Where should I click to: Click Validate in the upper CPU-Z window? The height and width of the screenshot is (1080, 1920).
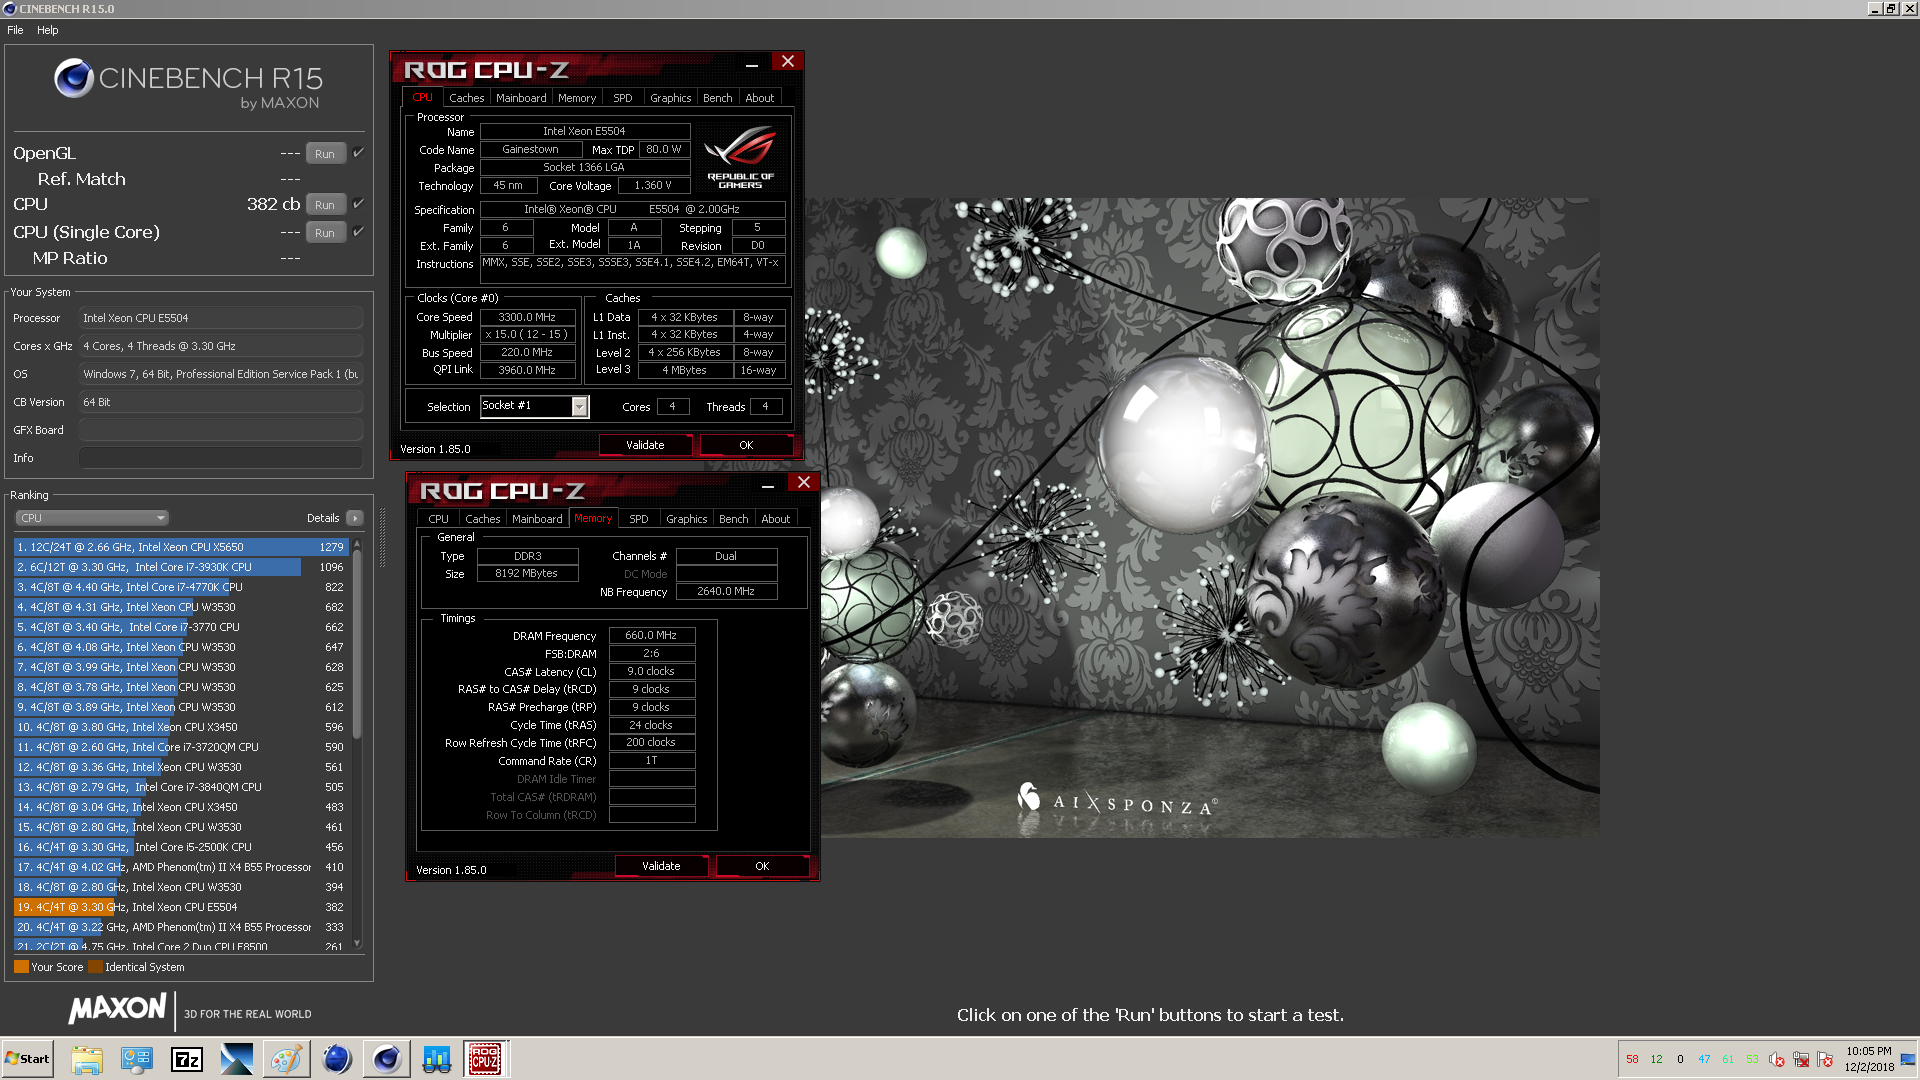tap(645, 445)
